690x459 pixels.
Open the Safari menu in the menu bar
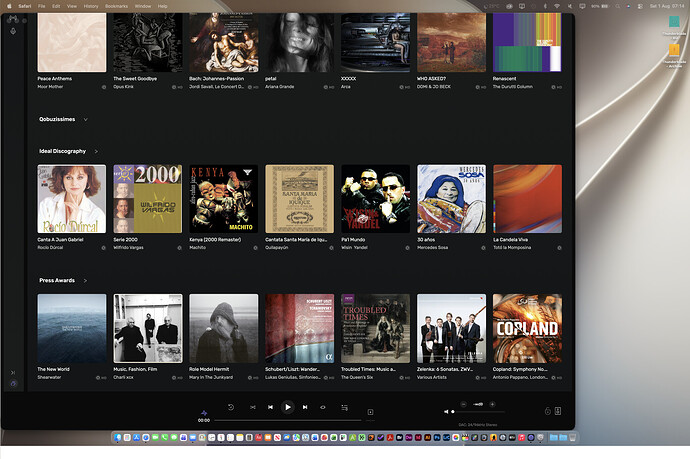tap(24, 6)
